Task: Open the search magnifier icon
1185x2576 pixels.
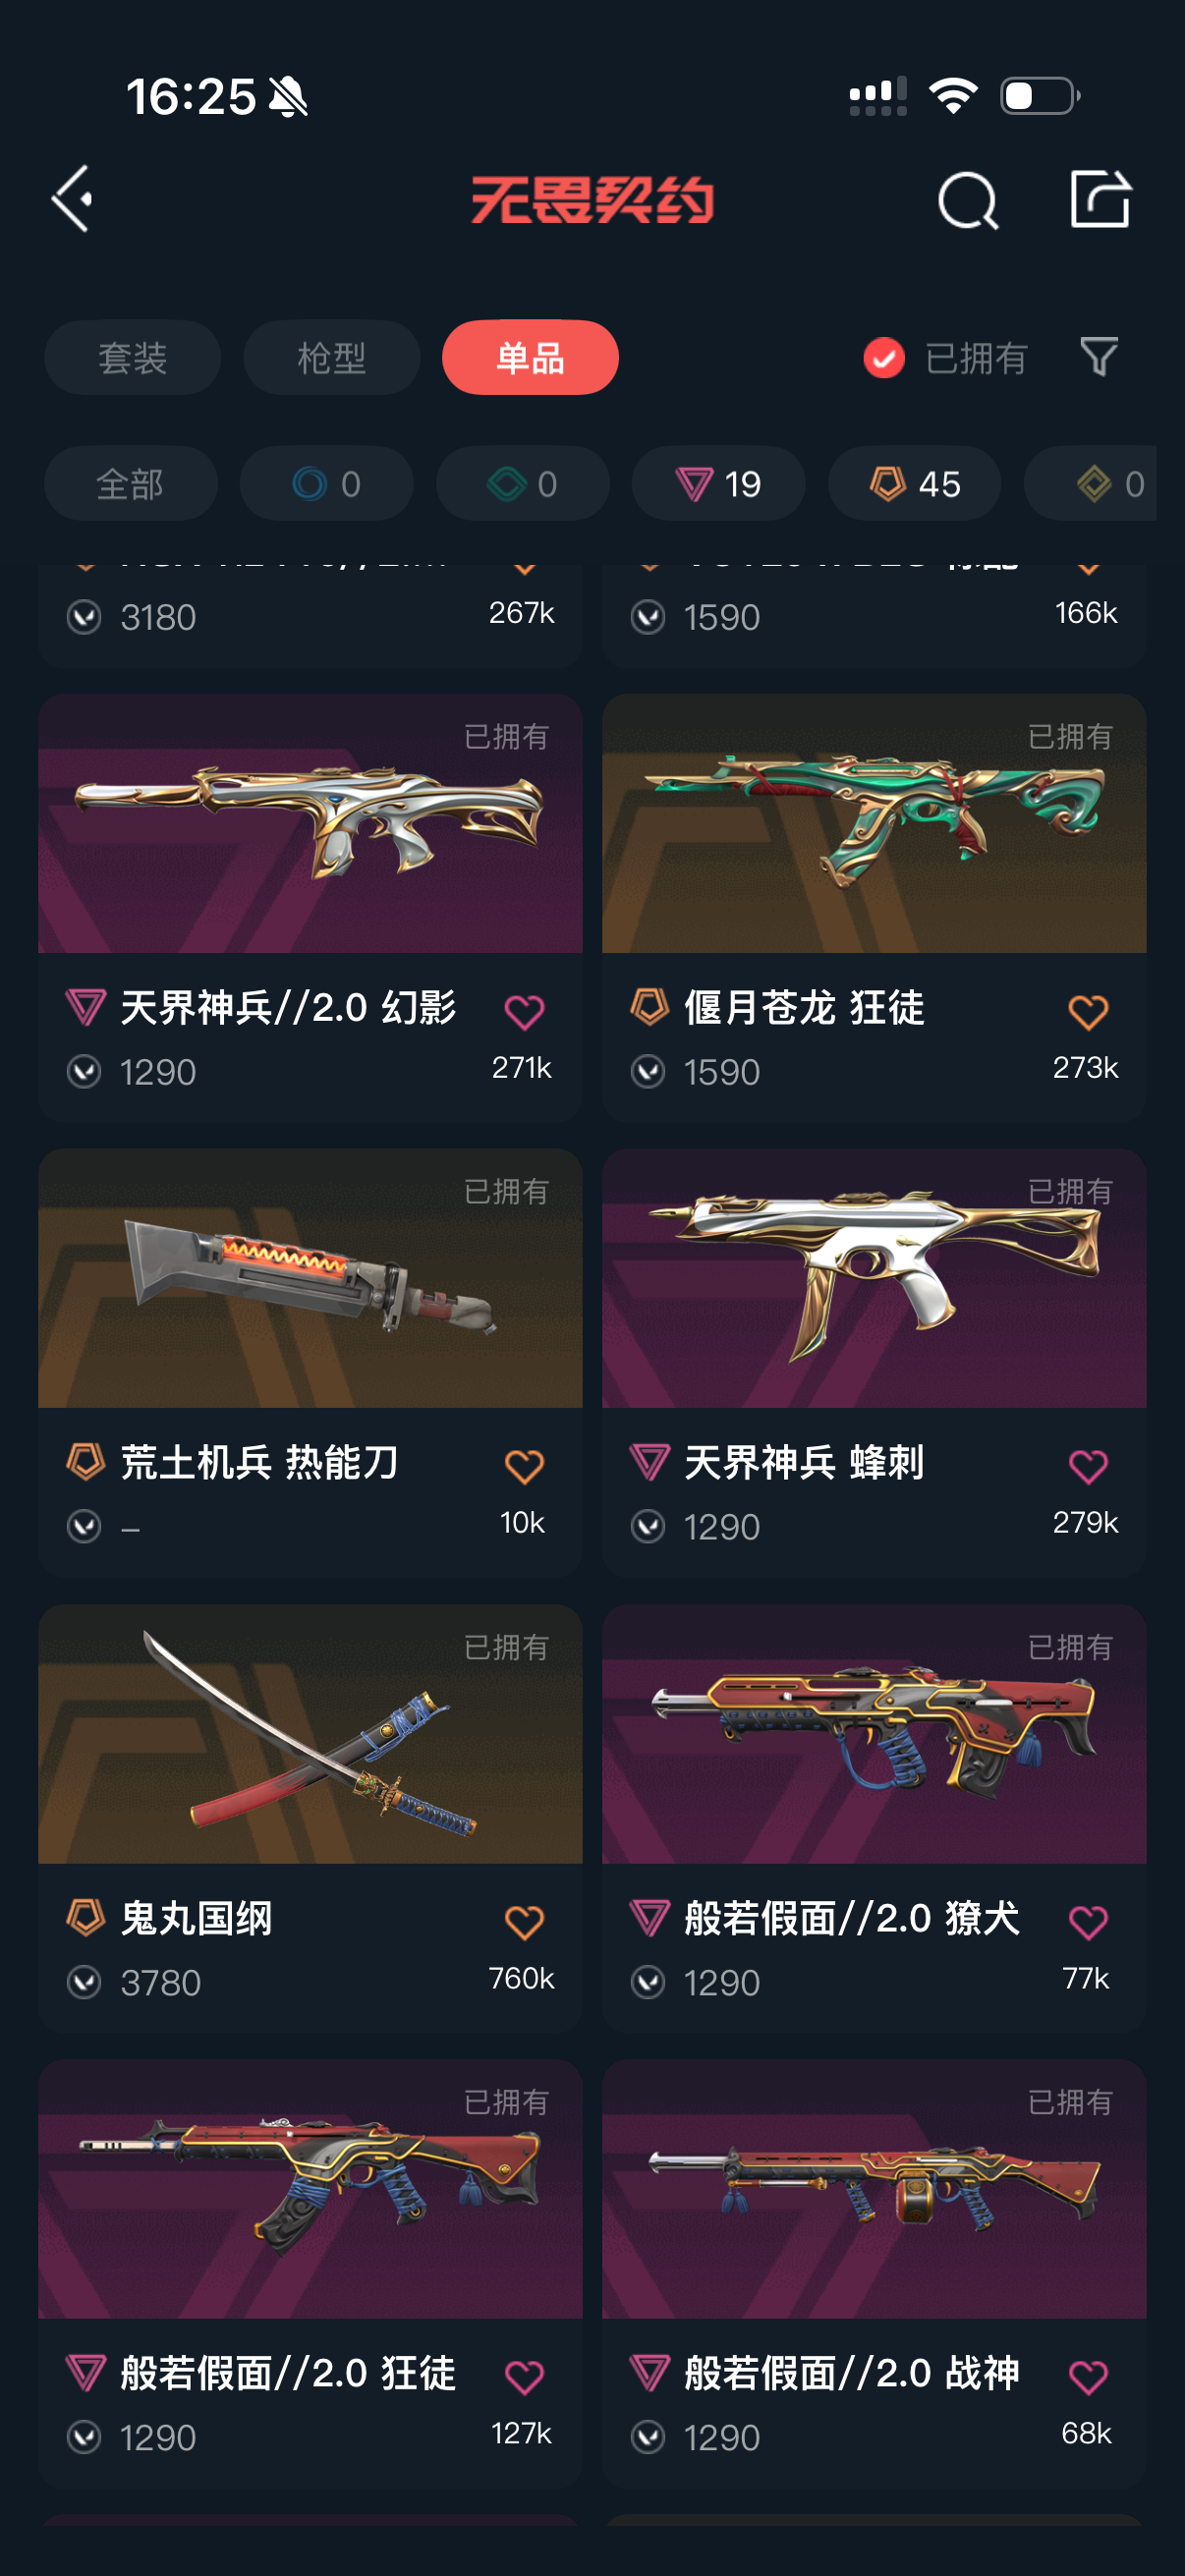Action: (967, 200)
